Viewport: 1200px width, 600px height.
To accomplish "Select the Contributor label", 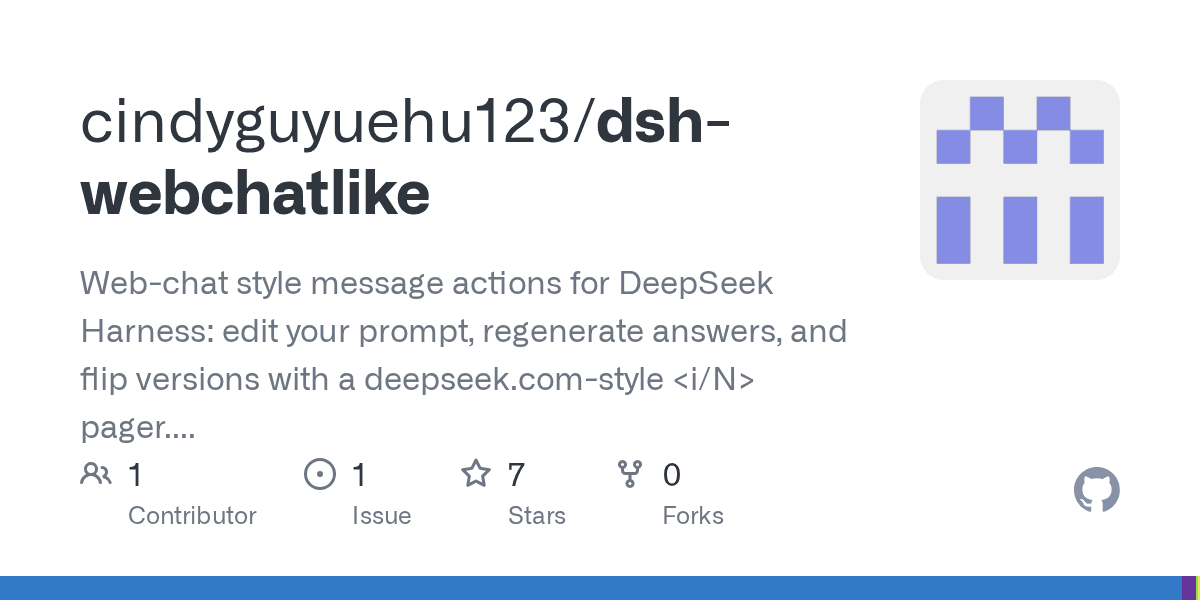I will pos(192,516).
